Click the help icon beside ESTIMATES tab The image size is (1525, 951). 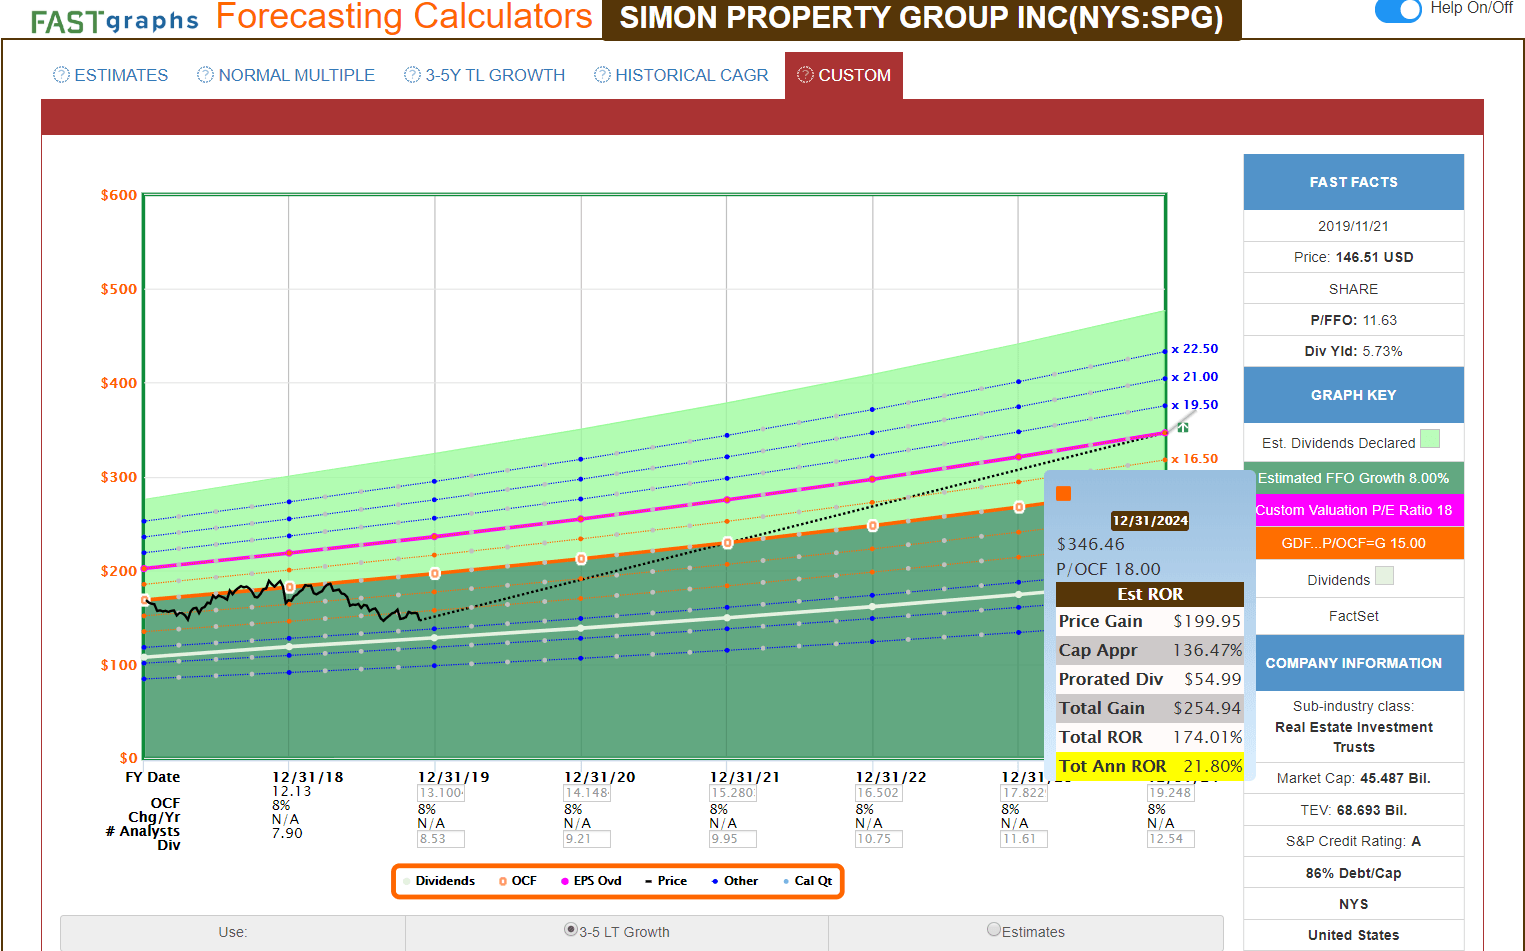[61, 75]
